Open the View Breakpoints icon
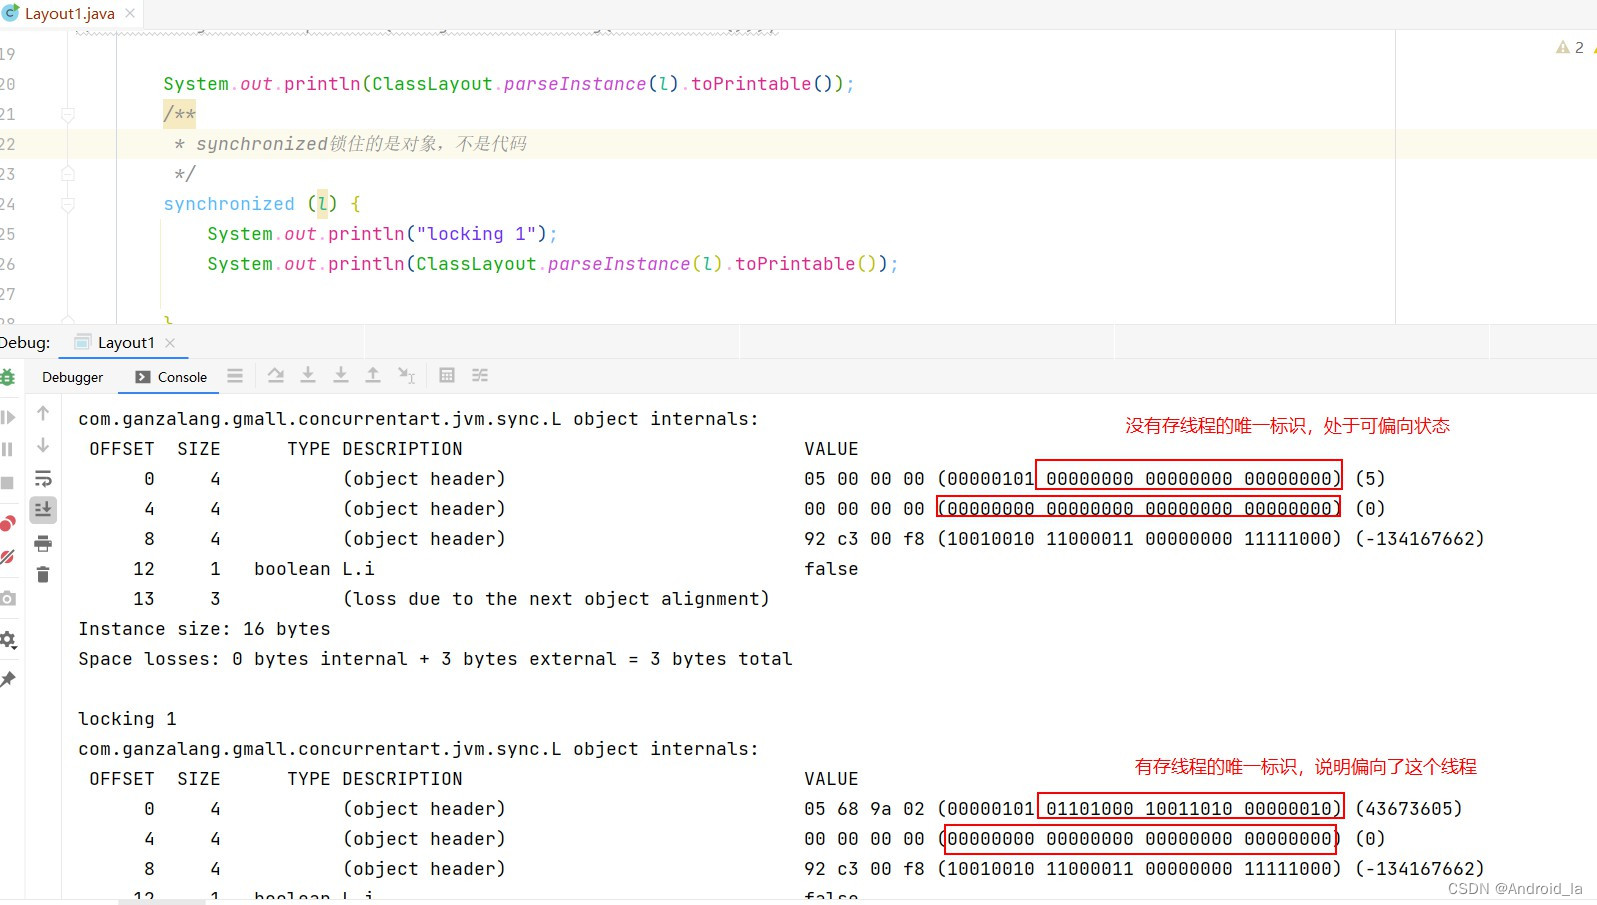The width and height of the screenshot is (1597, 905). pos(7,523)
